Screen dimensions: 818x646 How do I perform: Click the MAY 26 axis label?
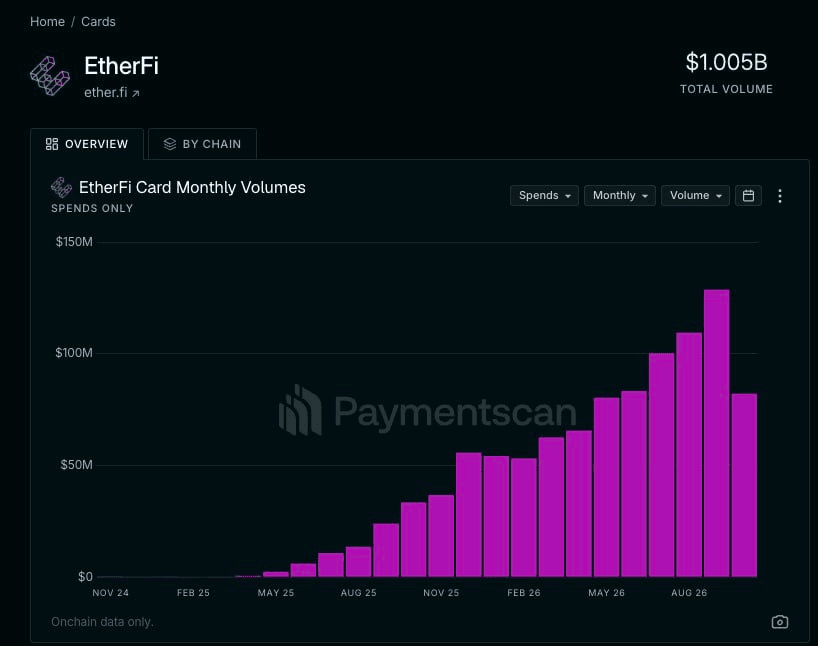click(x=606, y=593)
